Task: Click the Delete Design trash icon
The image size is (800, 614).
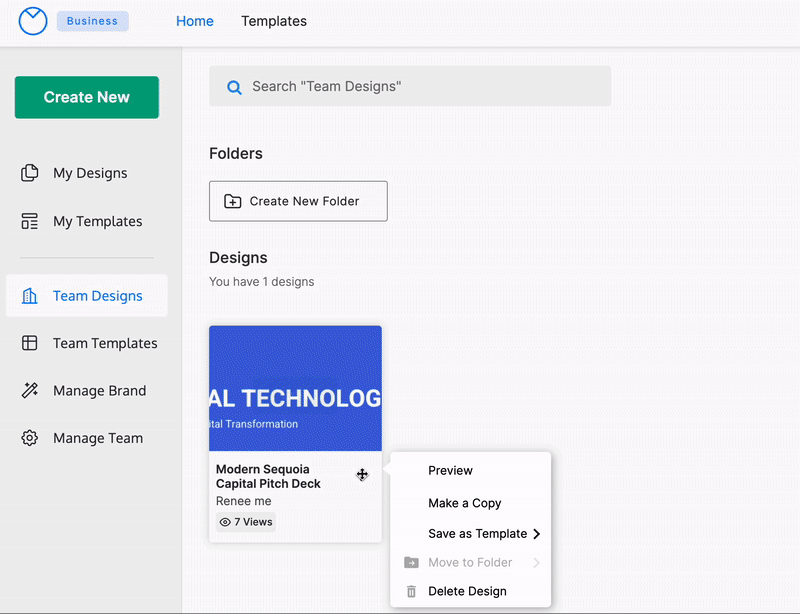Action: [411, 592]
